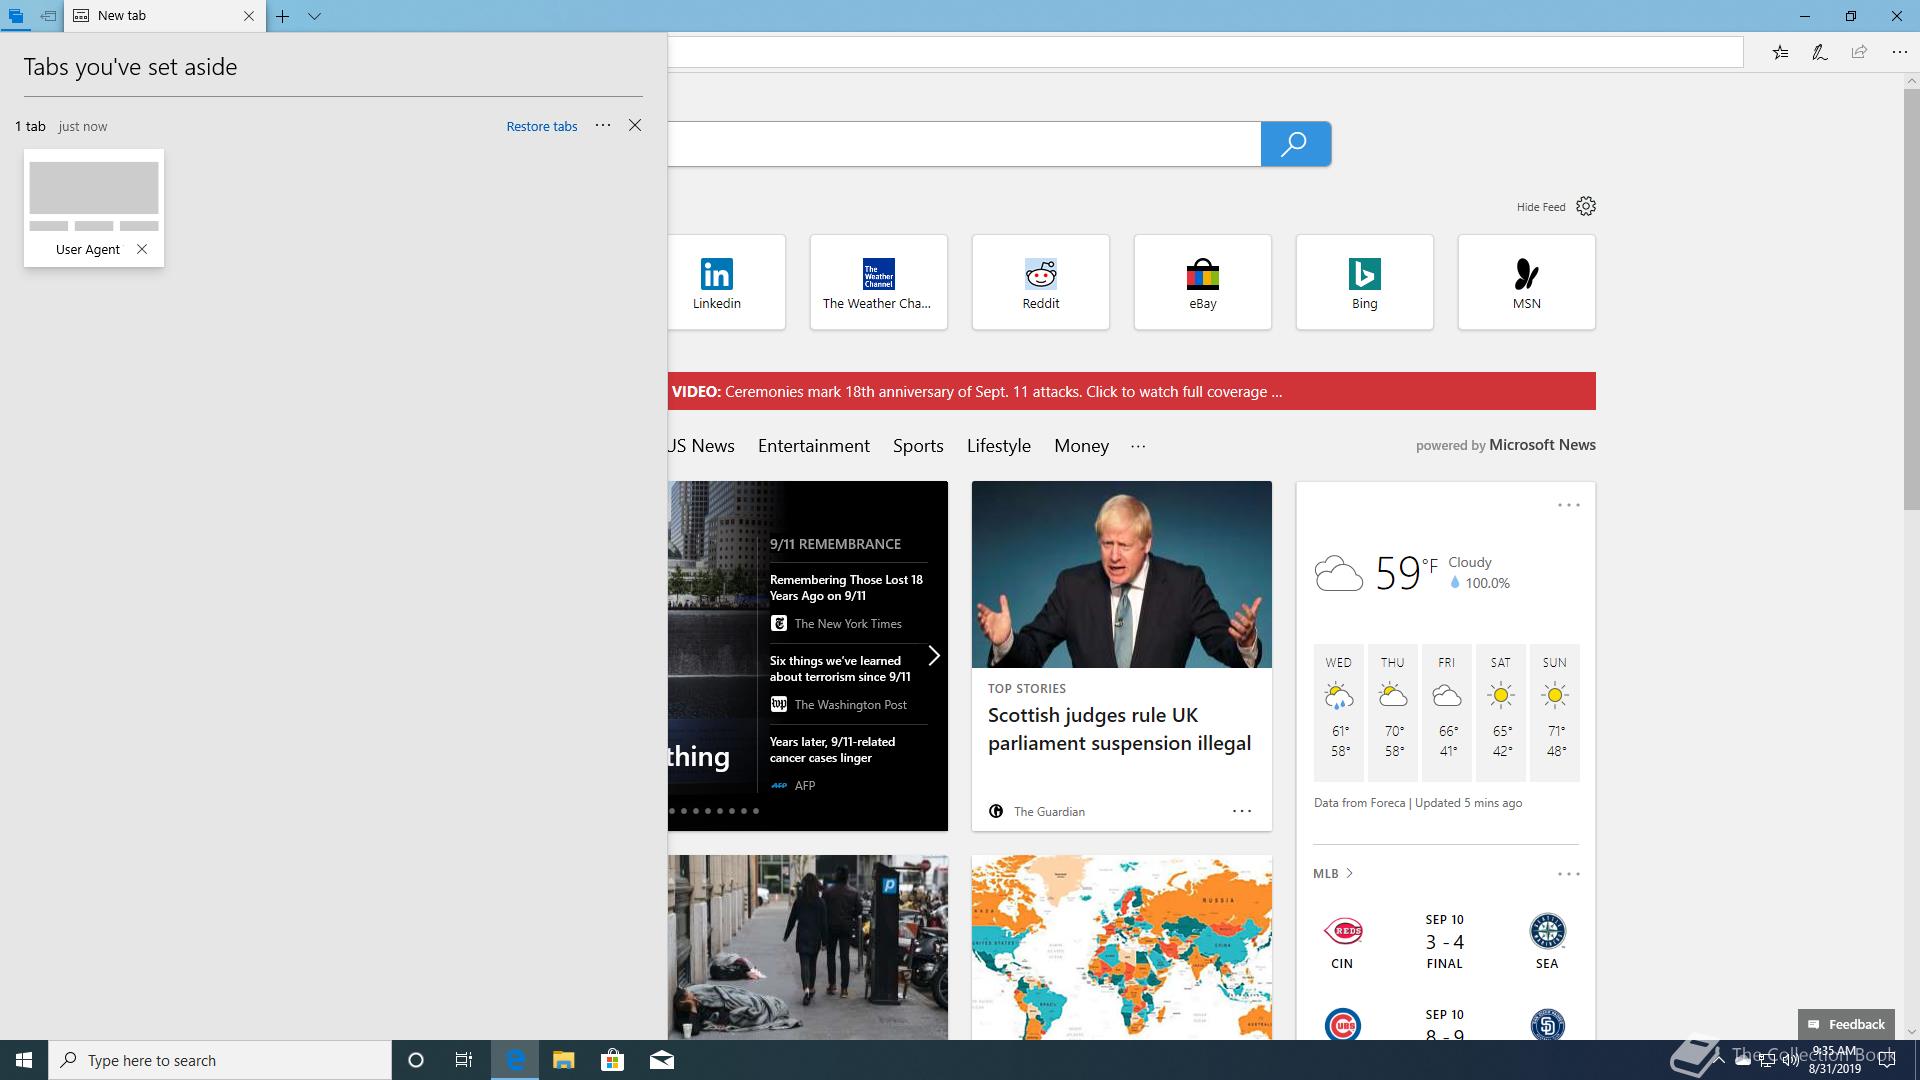Open the MSN top site tile

pyautogui.click(x=1527, y=282)
